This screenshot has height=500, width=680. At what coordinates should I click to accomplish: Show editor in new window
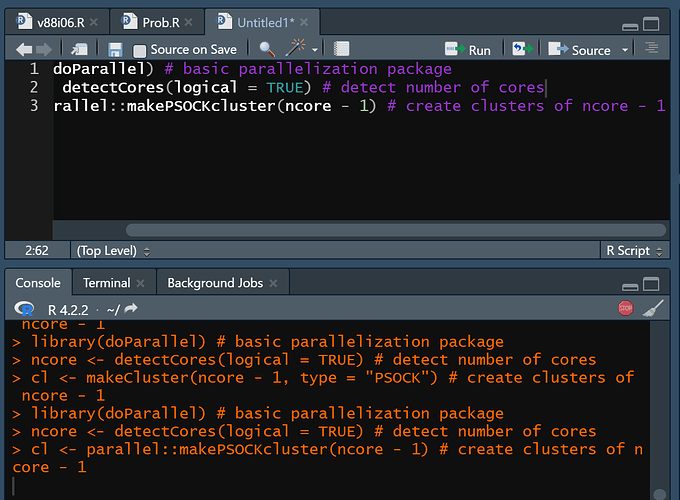point(79,49)
